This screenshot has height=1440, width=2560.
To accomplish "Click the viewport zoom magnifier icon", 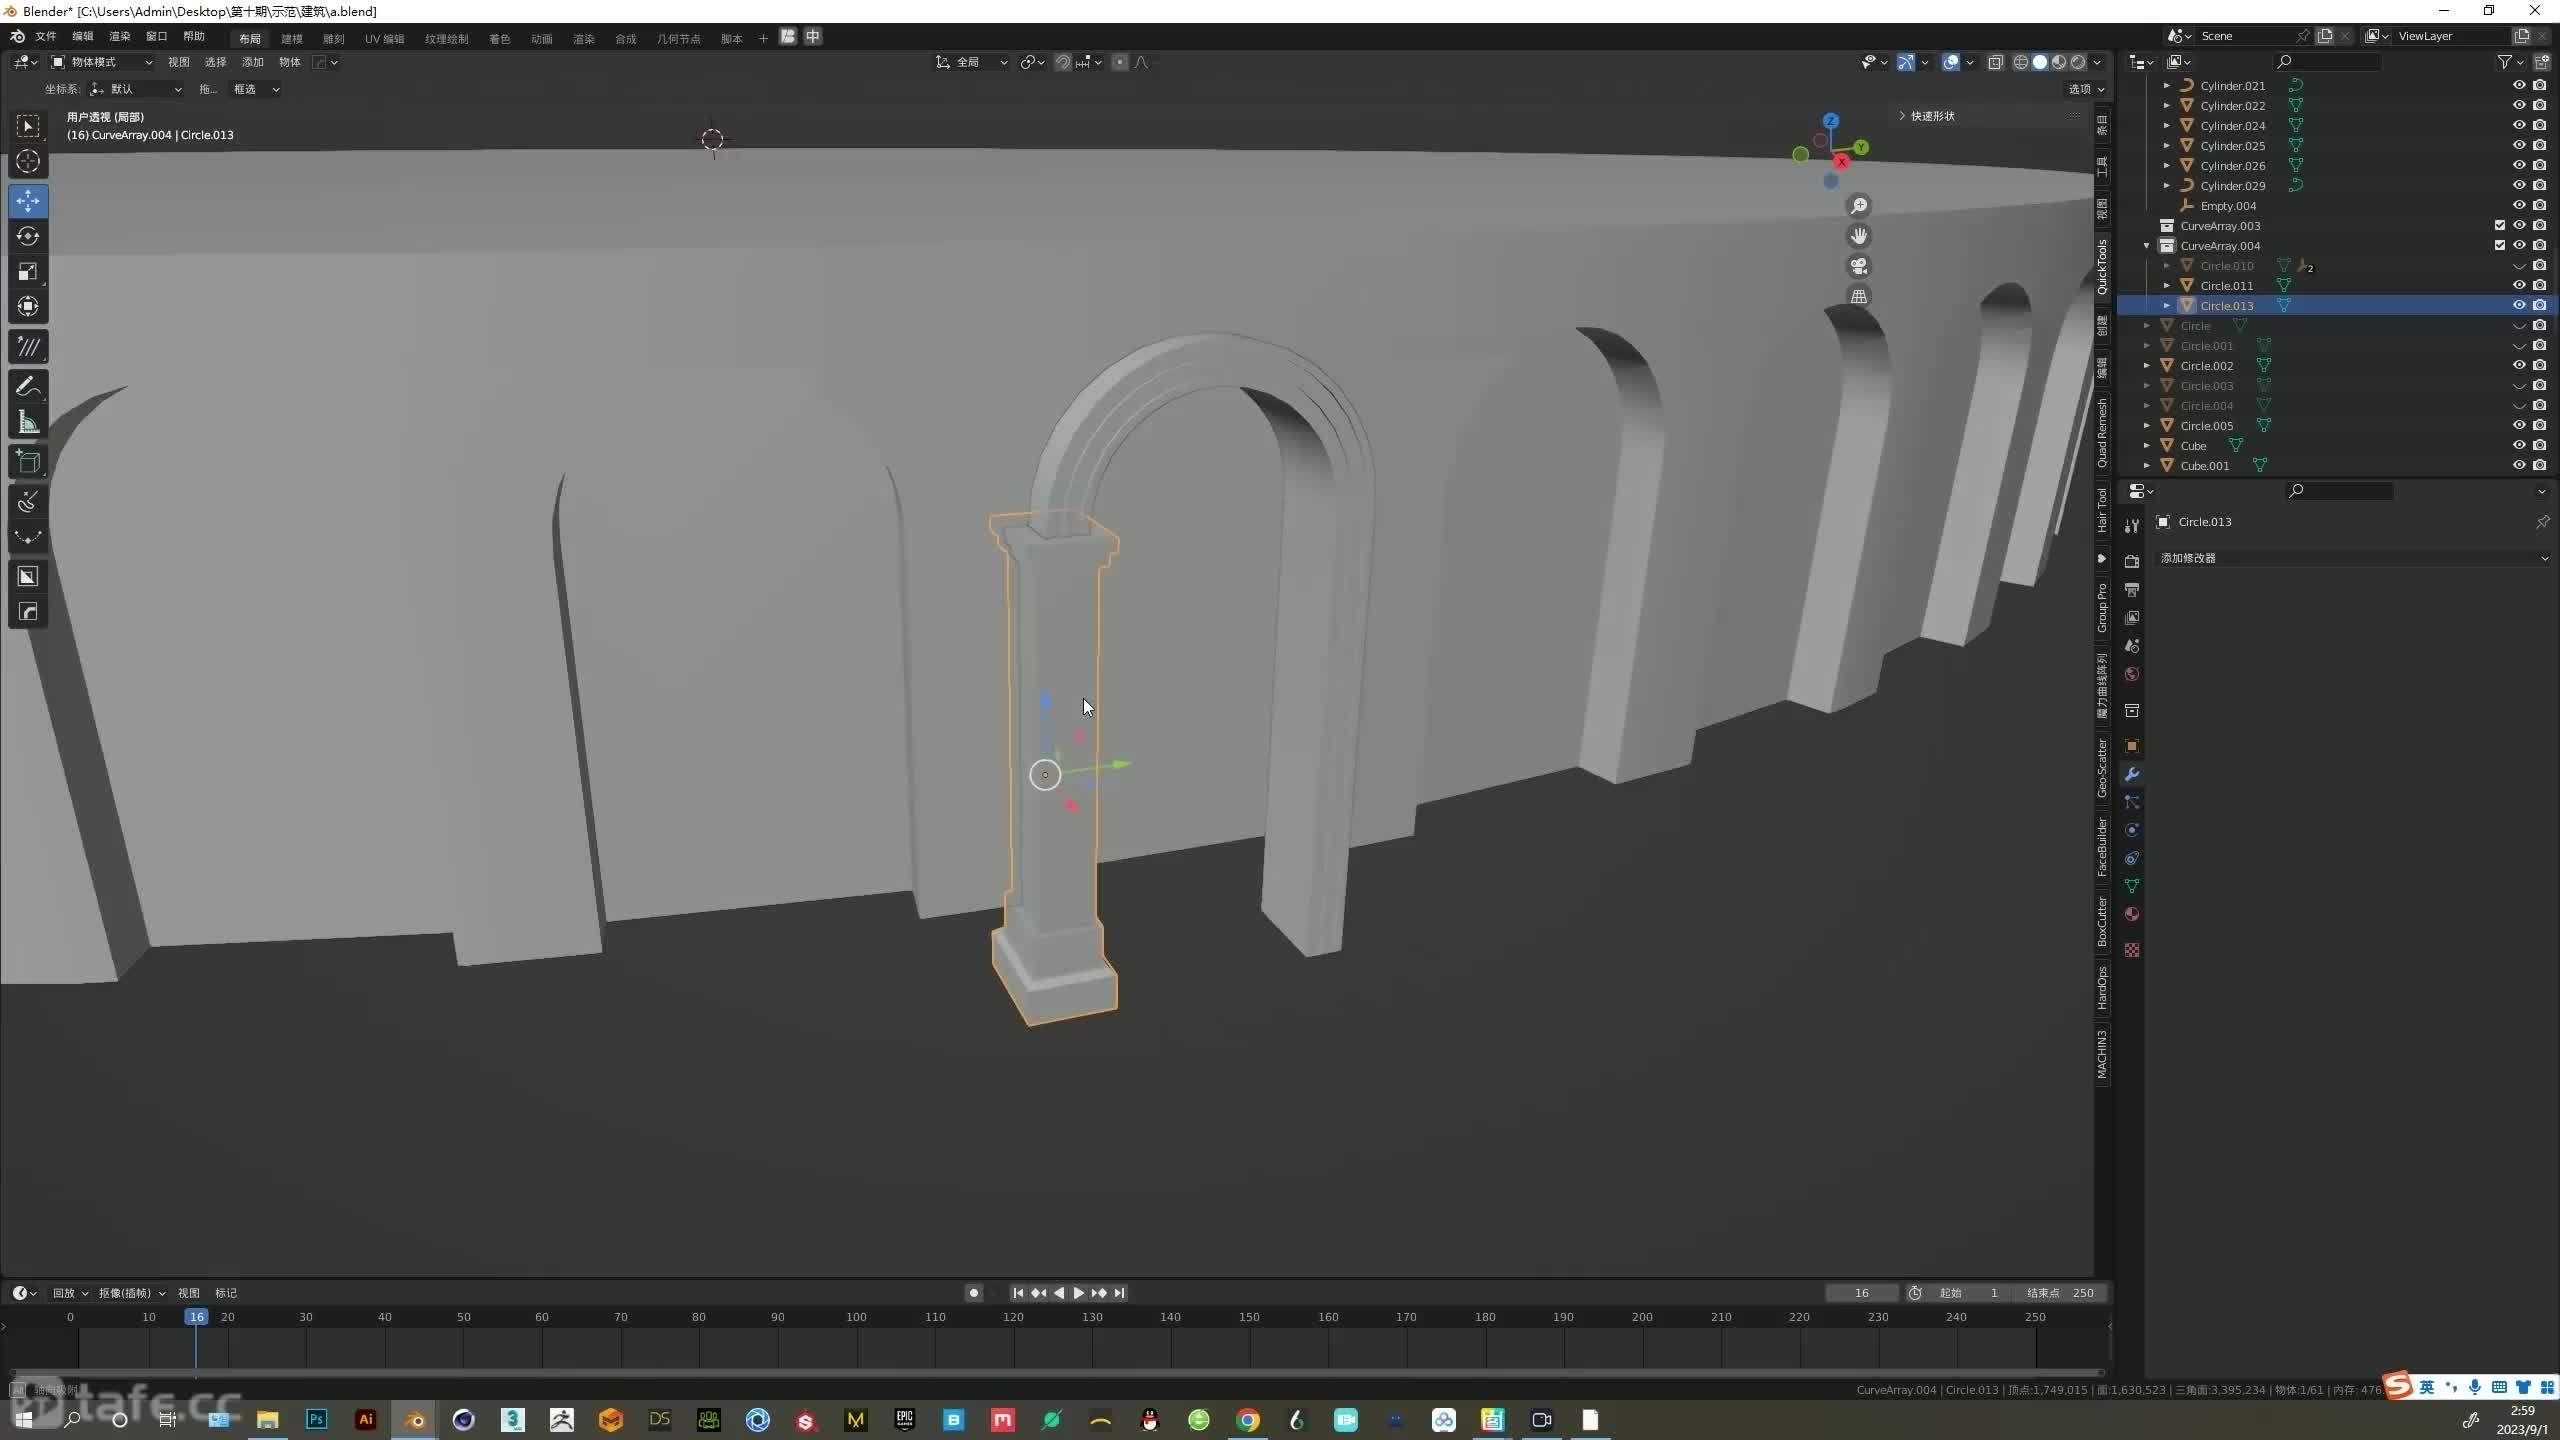I will point(1859,206).
